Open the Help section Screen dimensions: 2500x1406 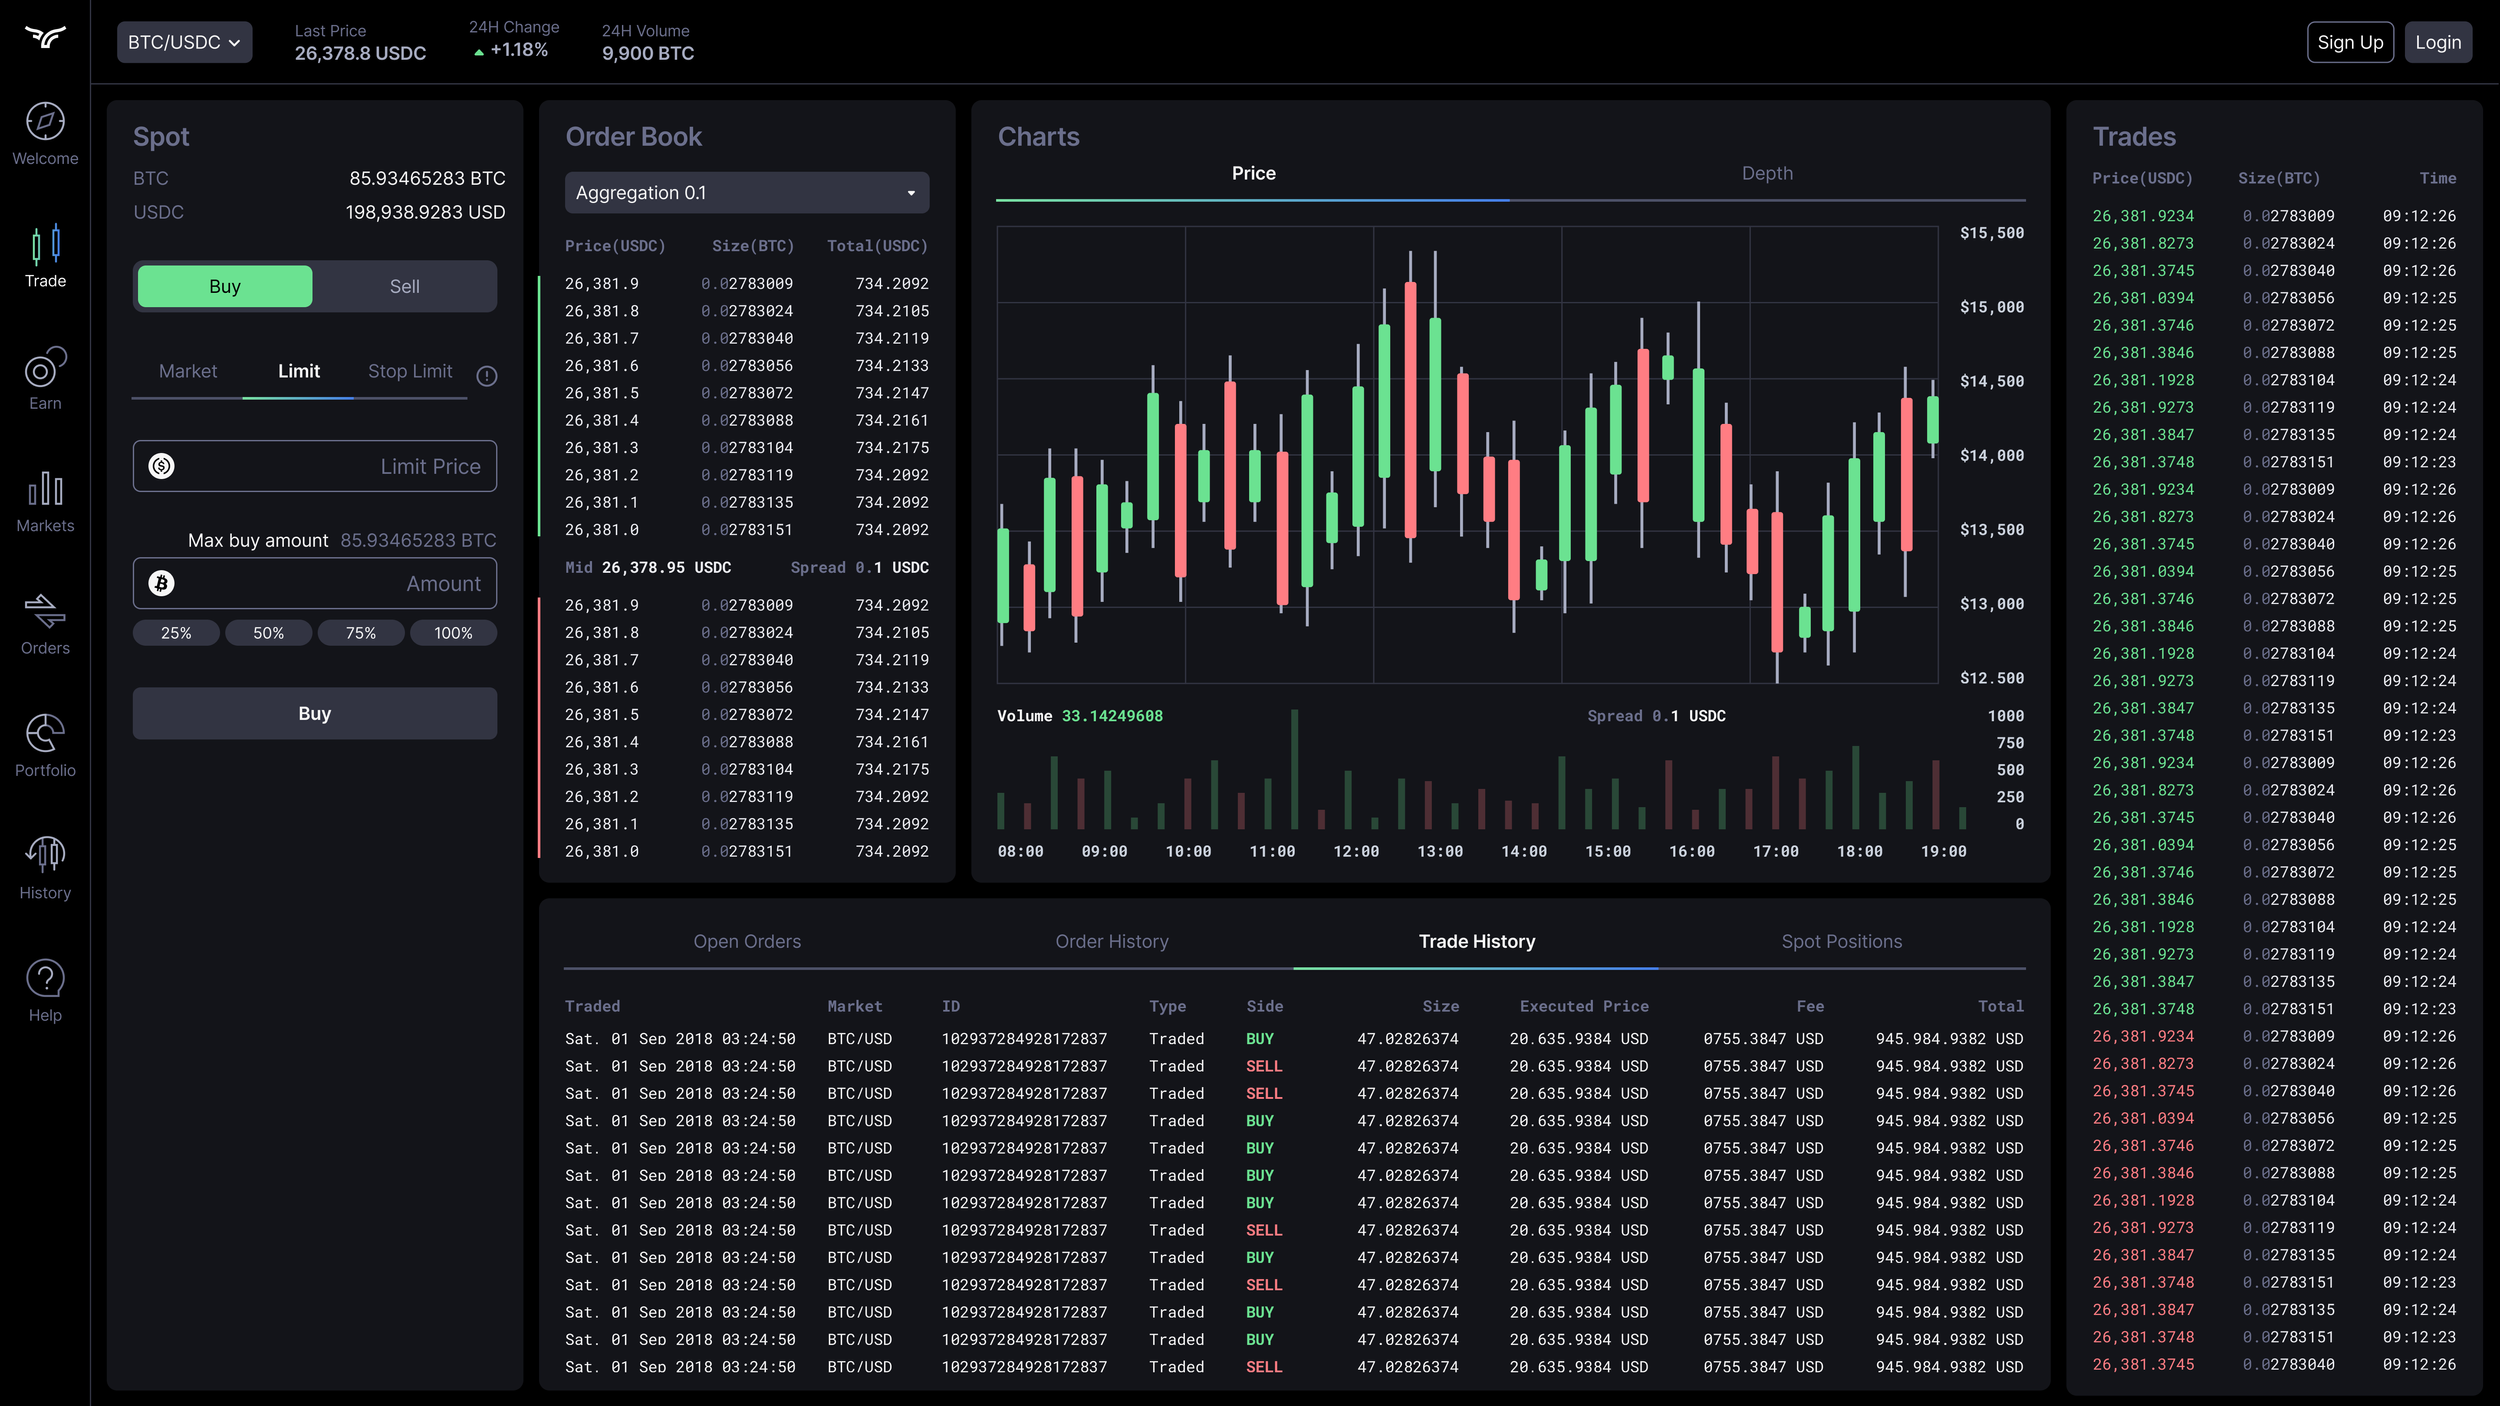tap(44, 990)
